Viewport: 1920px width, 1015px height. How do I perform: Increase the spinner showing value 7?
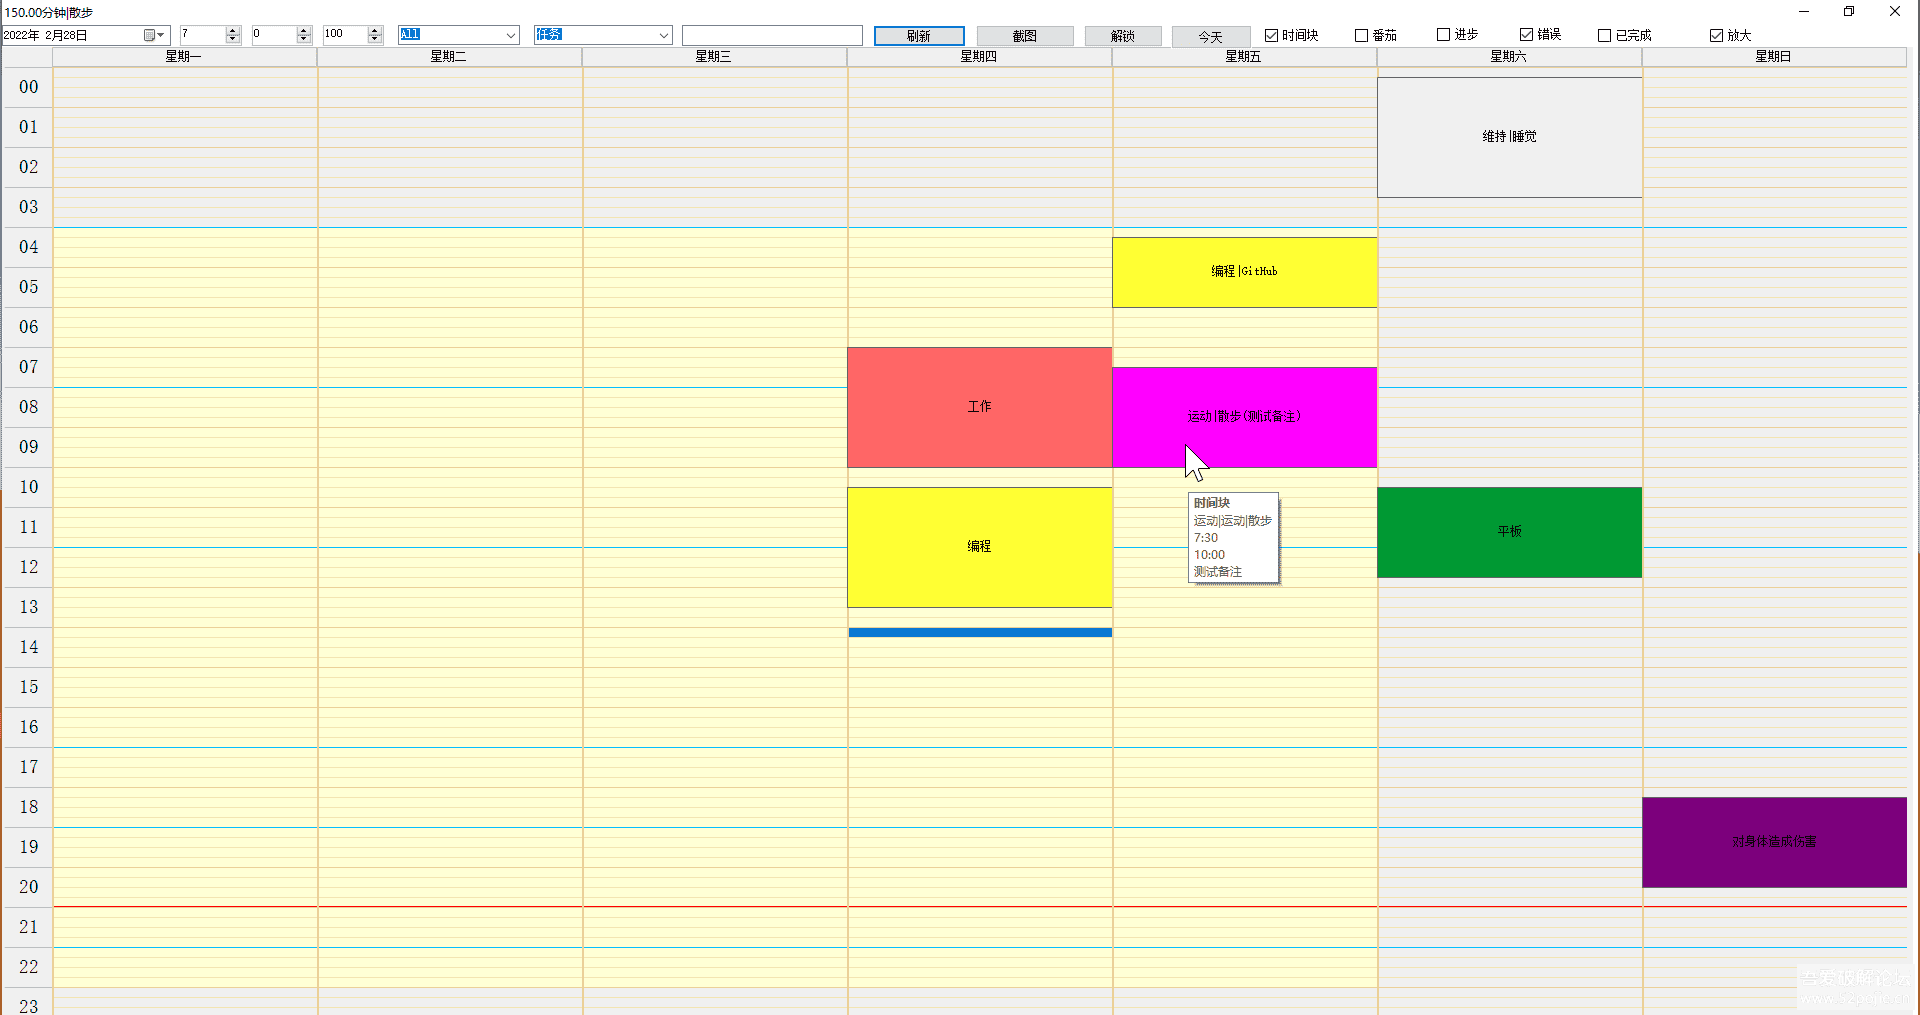pyautogui.click(x=233, y=31)
